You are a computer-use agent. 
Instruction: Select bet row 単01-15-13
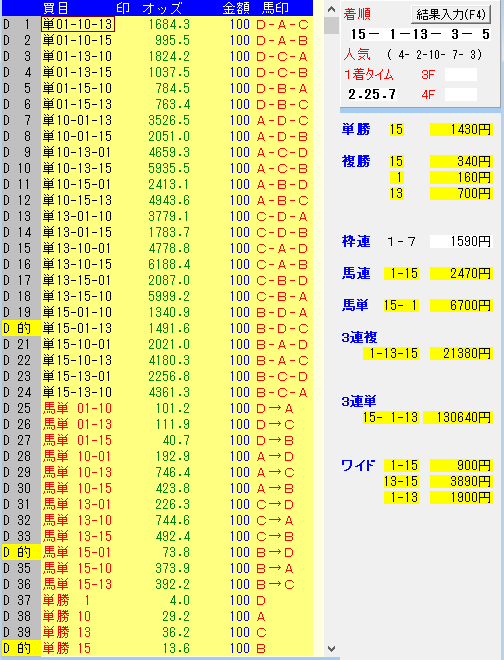click(157, 104)
